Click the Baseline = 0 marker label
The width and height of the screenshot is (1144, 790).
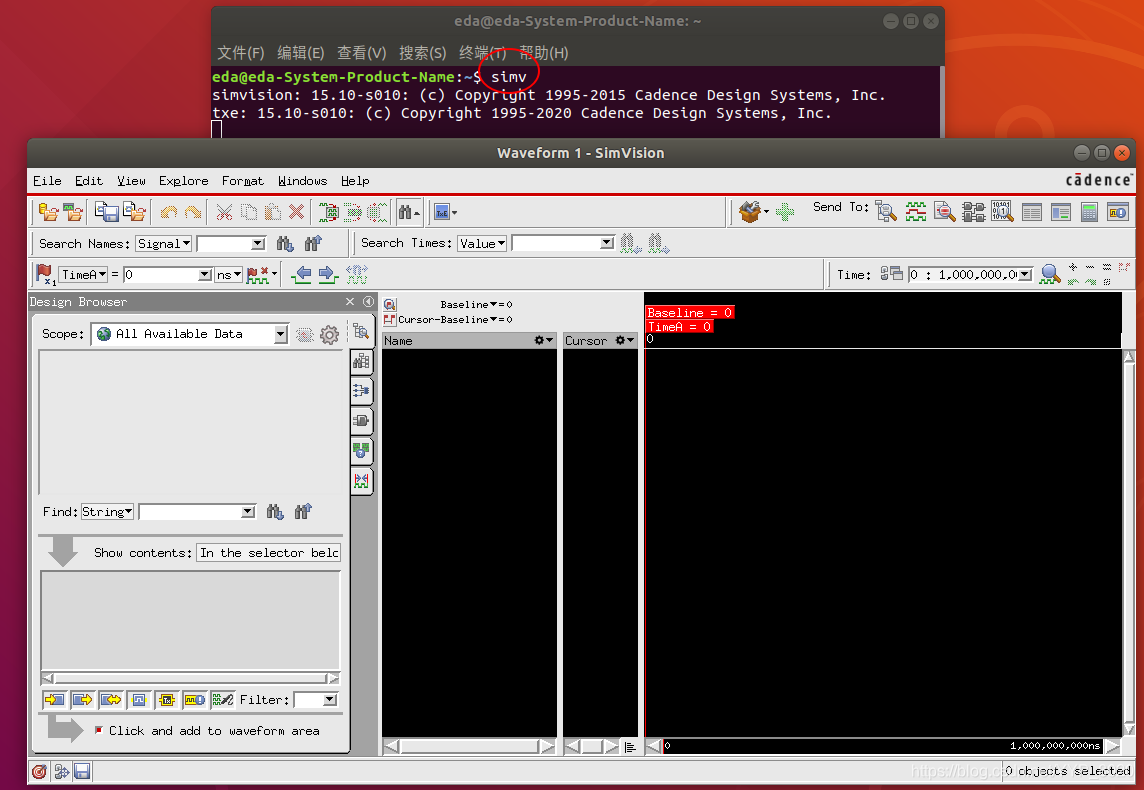[689, 312]
